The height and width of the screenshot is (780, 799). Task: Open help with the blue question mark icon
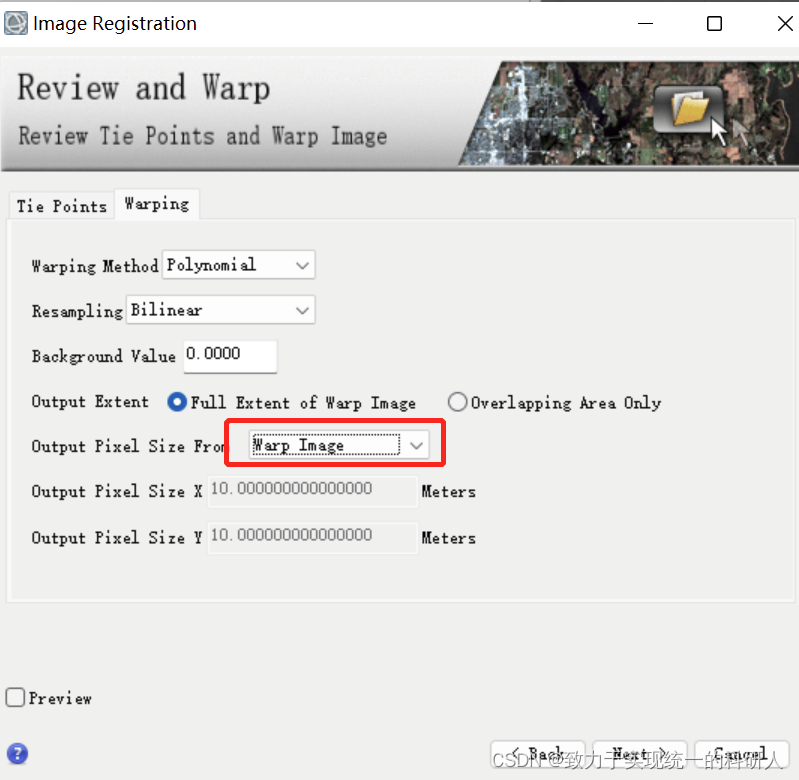(x=17, y=753)
